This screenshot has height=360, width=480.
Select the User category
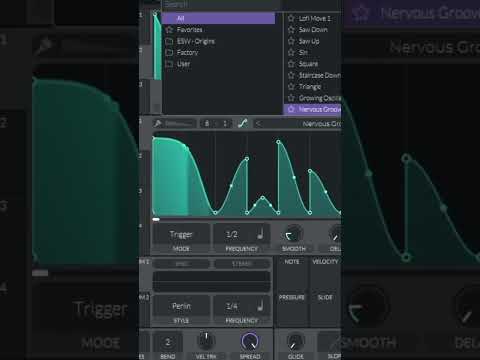(x=183, y=64)
